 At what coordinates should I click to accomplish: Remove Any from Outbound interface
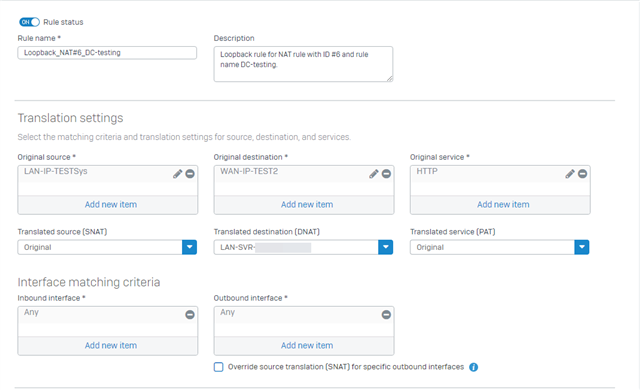[x=386, y=315]
